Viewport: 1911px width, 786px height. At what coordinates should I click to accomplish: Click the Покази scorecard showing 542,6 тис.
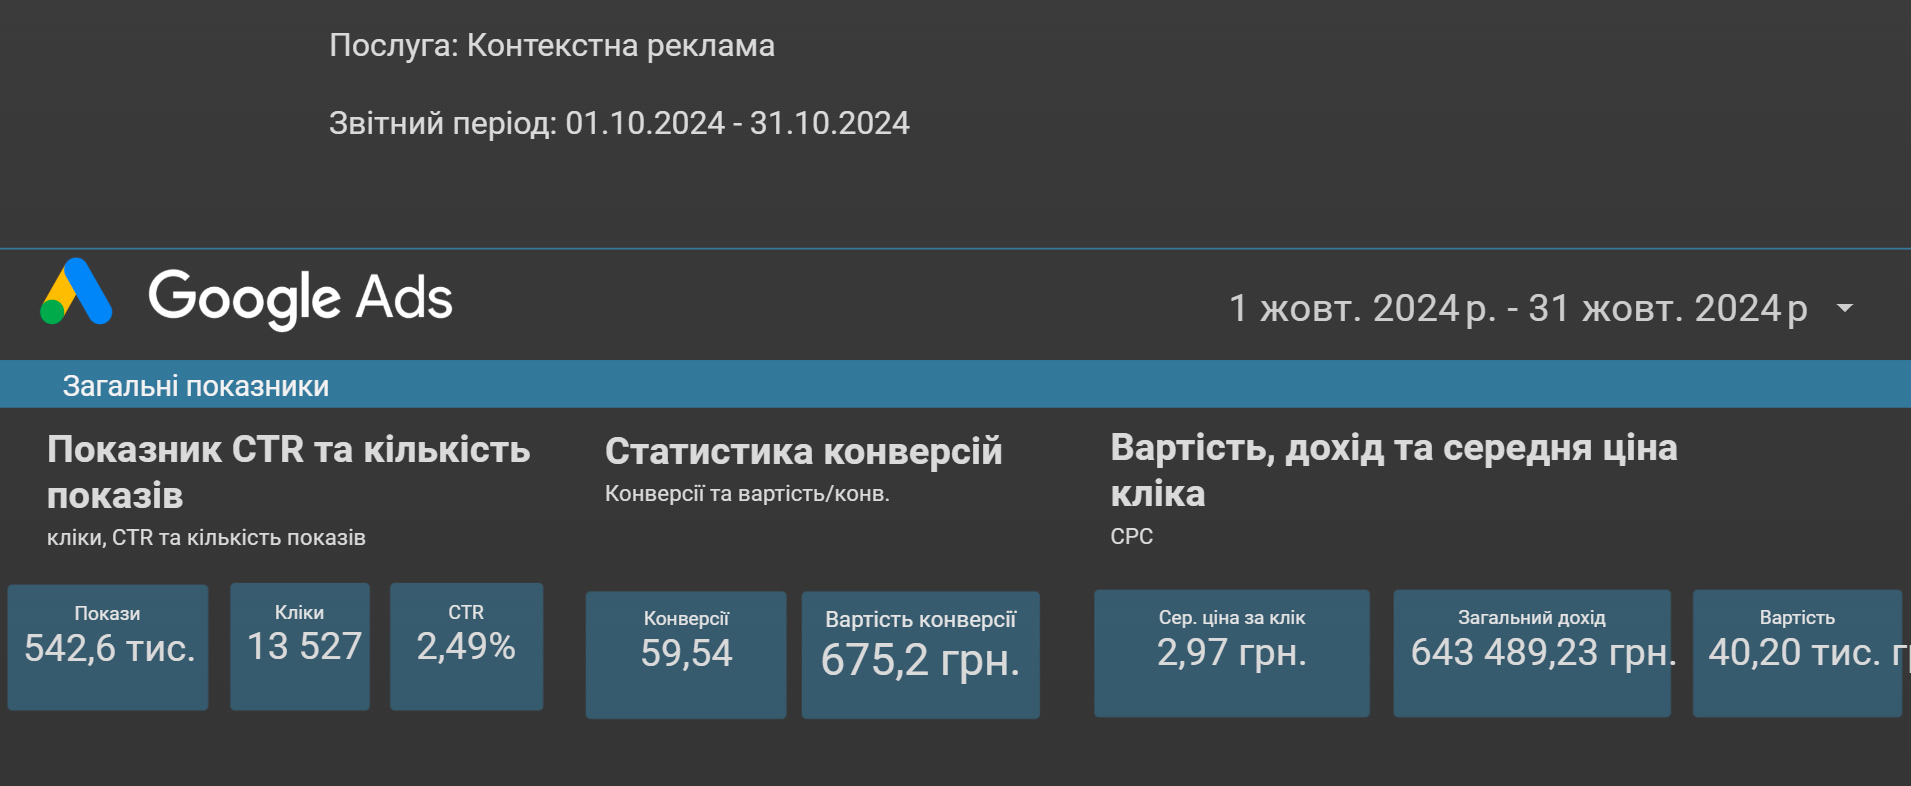pyautogui.click(x=108, y=648)
